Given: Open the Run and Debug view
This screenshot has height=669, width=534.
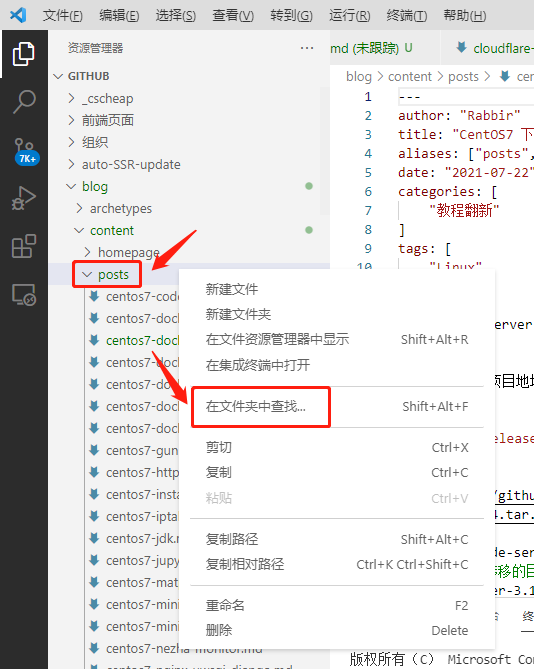Looking at the screenshot, I should point(24,198).
